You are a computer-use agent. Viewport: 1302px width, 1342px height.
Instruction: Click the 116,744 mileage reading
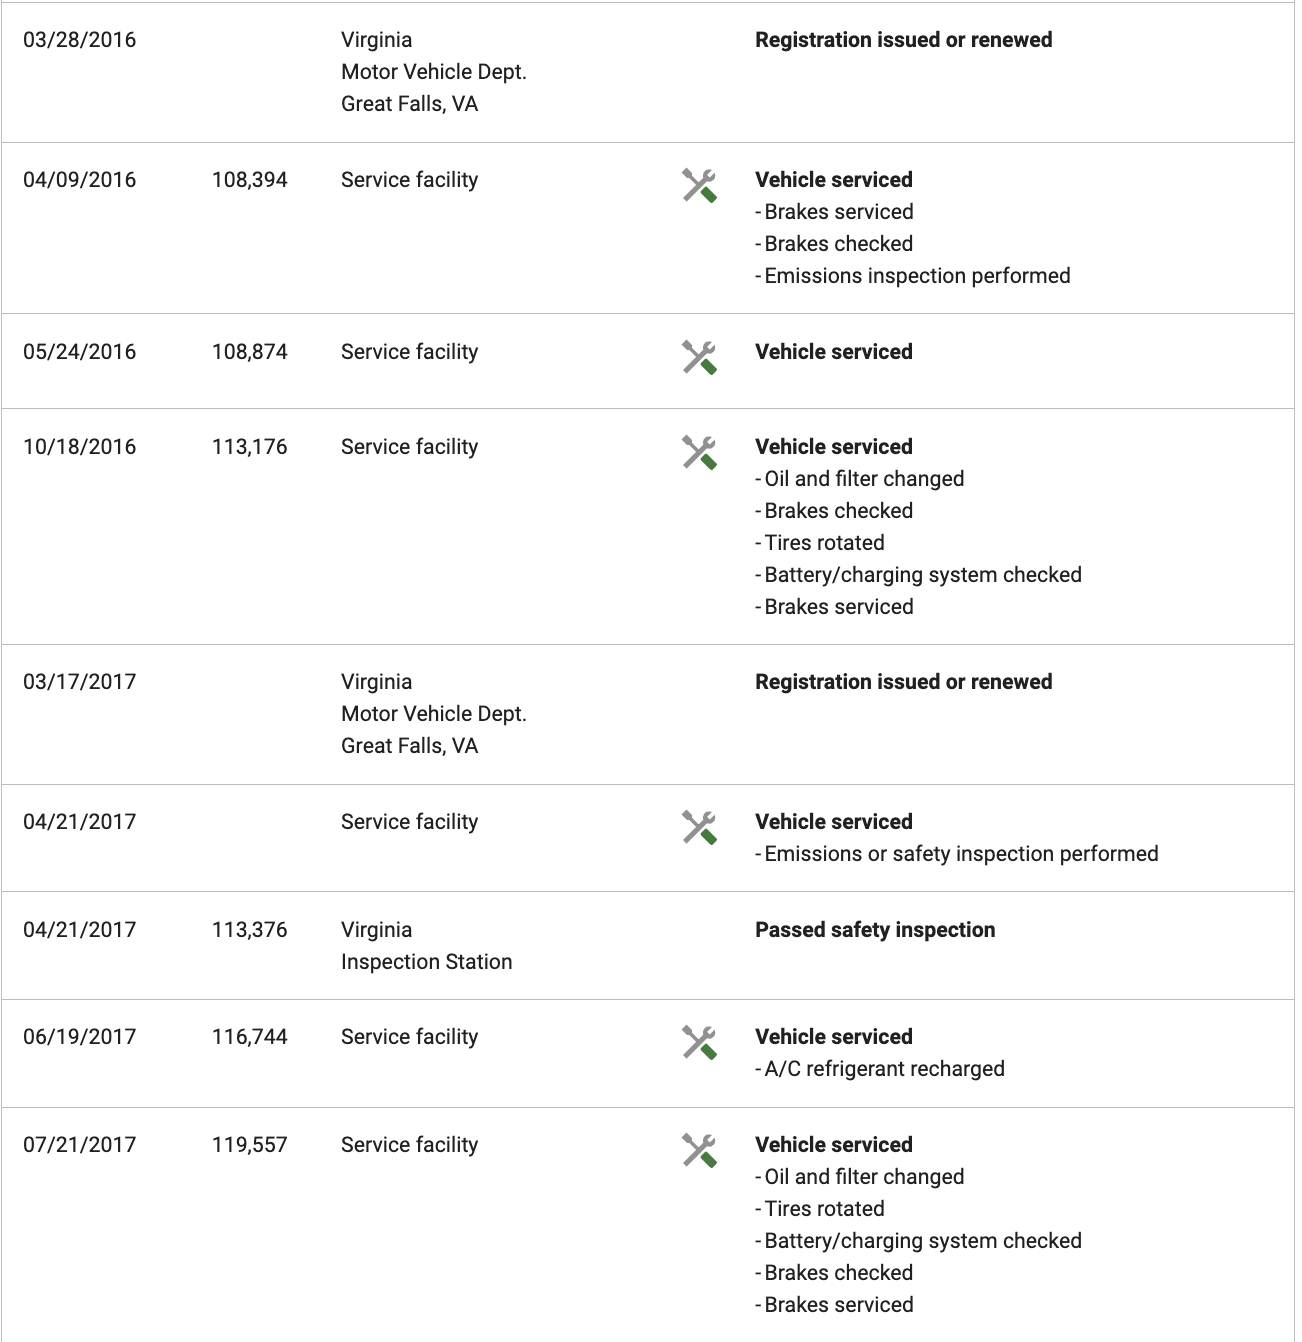pyautogui.click(x=249, y=1037)
